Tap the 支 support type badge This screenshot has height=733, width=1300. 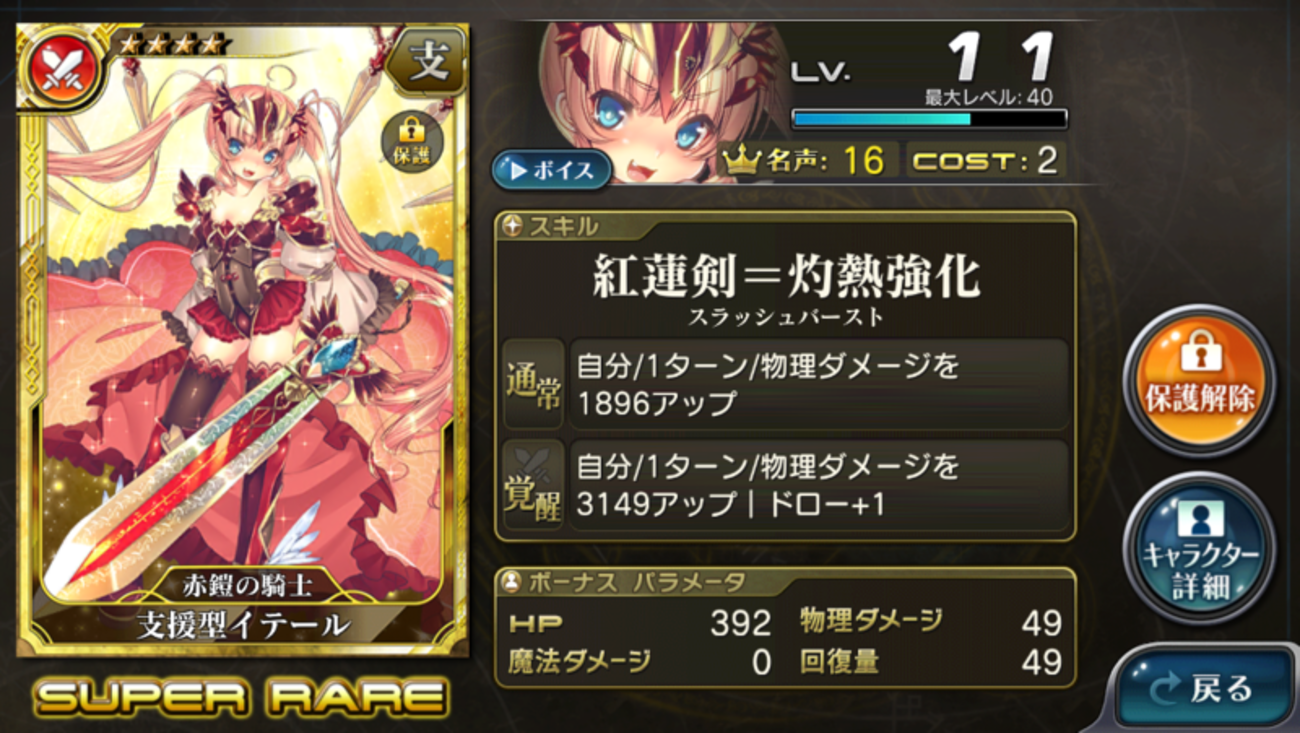coord(428,63)
